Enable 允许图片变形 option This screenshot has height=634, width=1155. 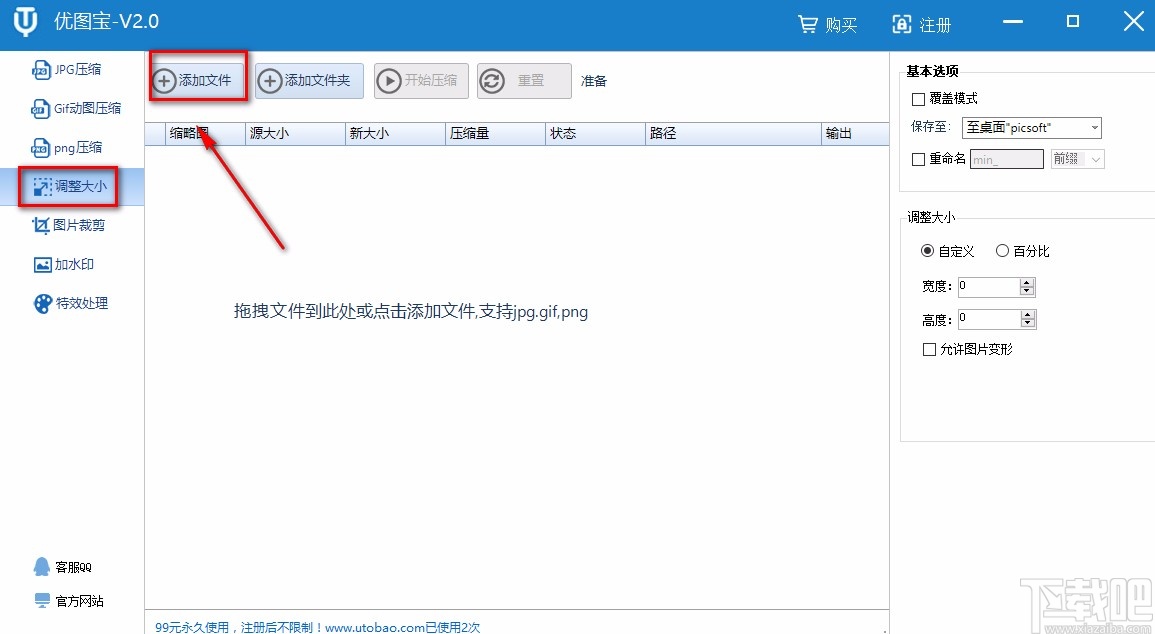pos(928,349)
